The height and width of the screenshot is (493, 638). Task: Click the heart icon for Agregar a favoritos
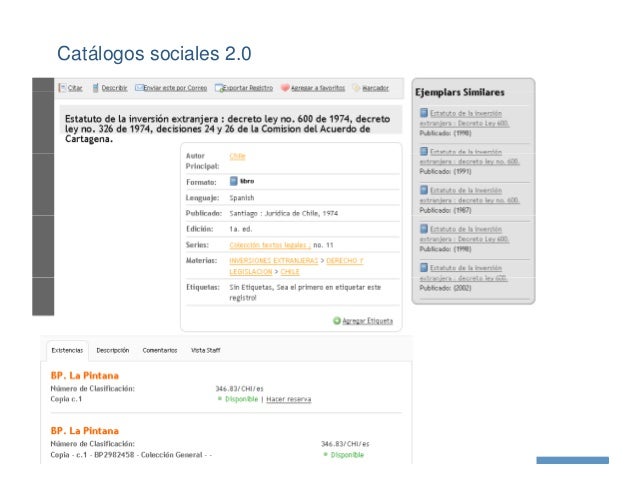tap(285, 87)
